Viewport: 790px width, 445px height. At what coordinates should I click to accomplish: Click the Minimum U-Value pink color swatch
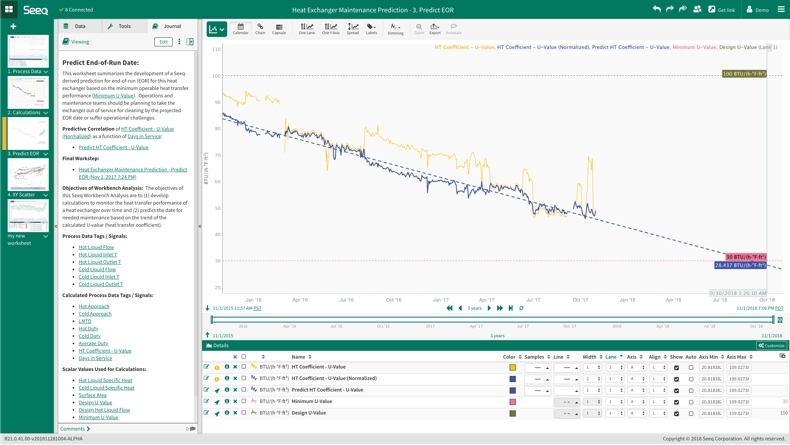click(x=512, y=402)
